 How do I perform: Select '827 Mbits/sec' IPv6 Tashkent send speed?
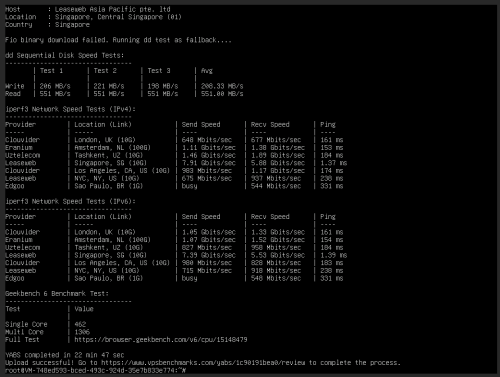(207, 248)
